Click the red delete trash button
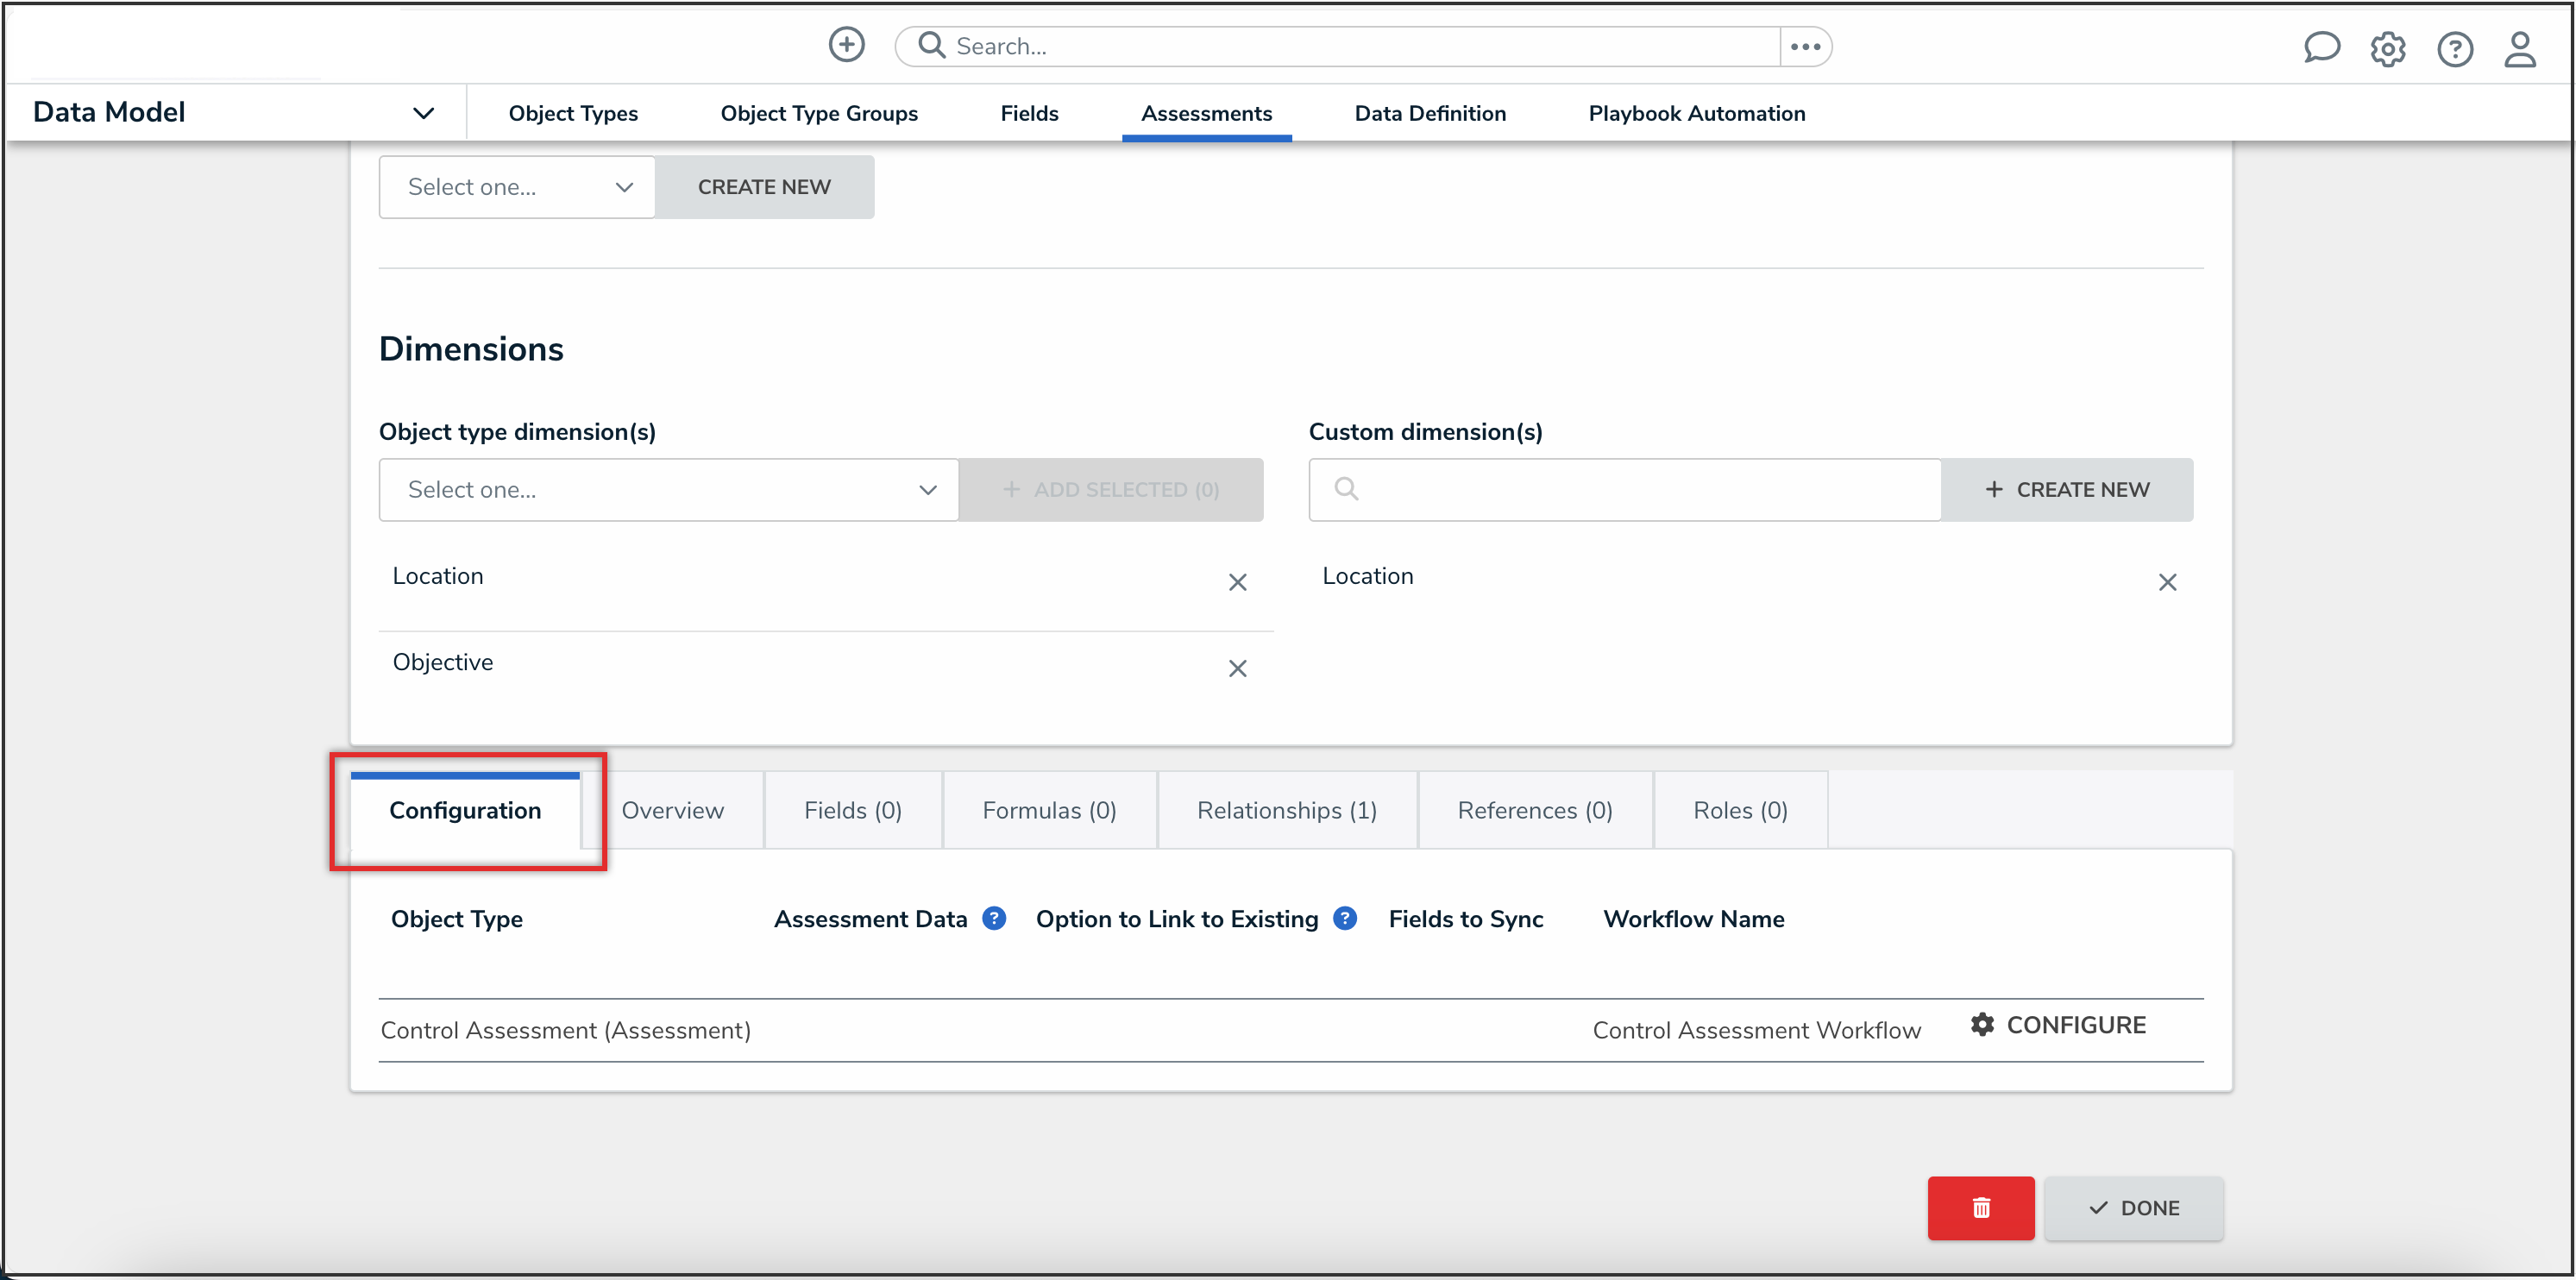Screen dimensions: 2576x1280 pyautogui.click(x=1980, y=1208)
